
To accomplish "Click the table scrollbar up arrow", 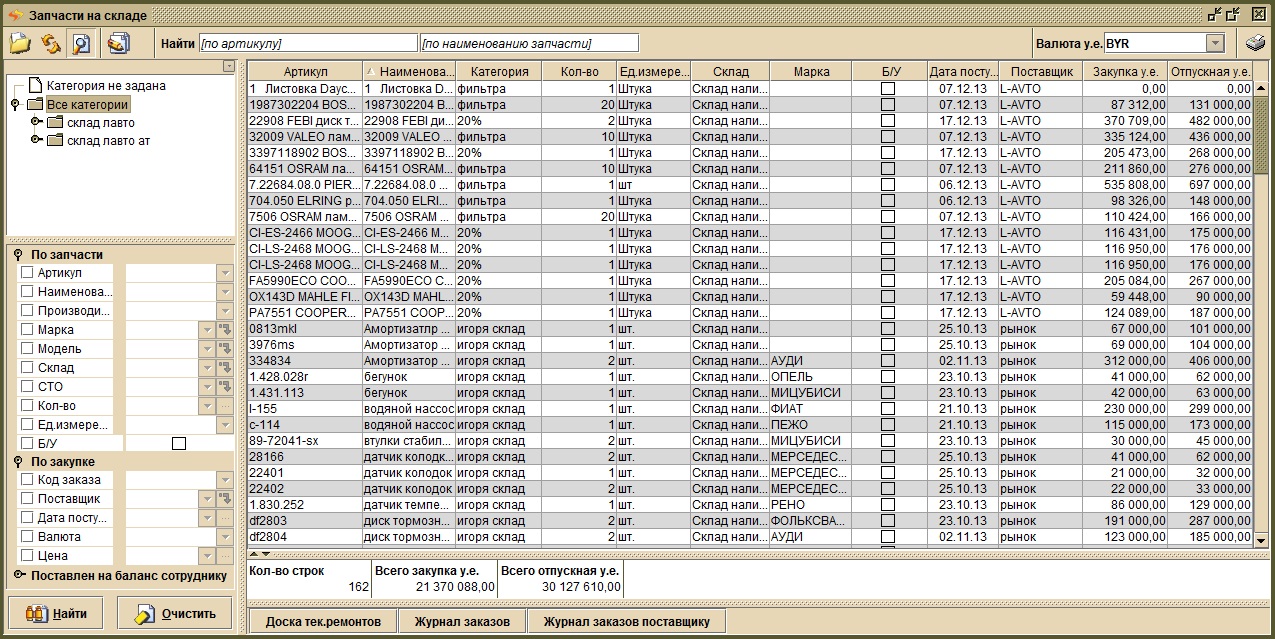I will (x=1261, y=88).
